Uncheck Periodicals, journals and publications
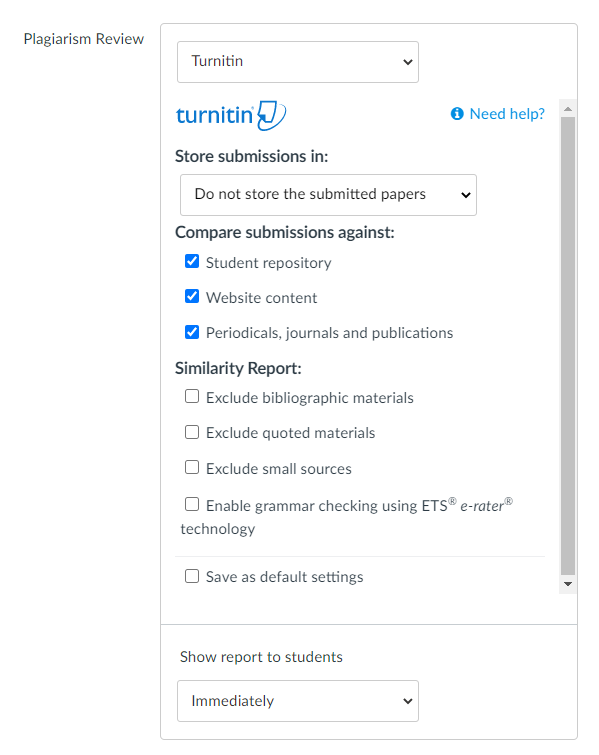This screenshot has height=755, width=599. [x=192, y=332]
